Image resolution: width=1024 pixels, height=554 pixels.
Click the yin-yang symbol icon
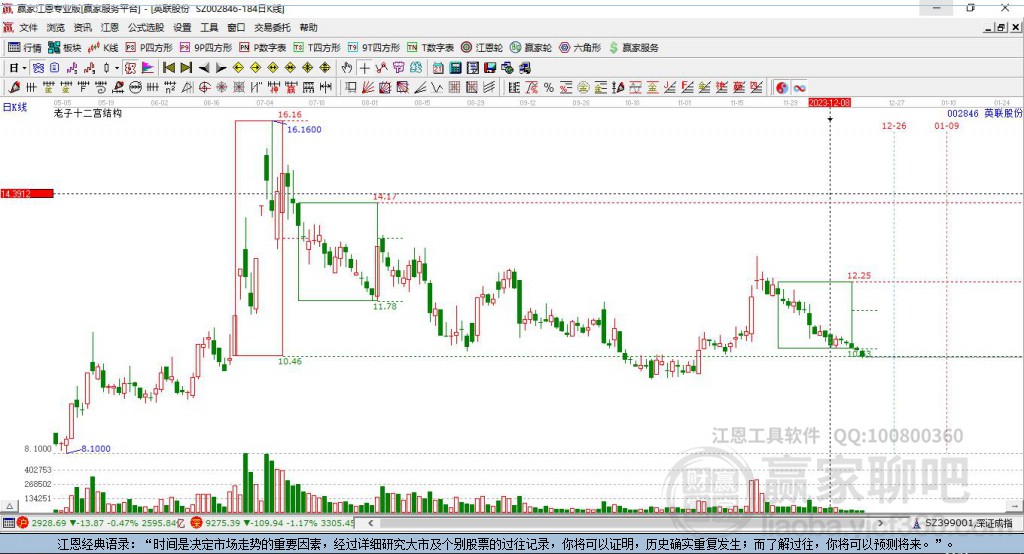782,88
